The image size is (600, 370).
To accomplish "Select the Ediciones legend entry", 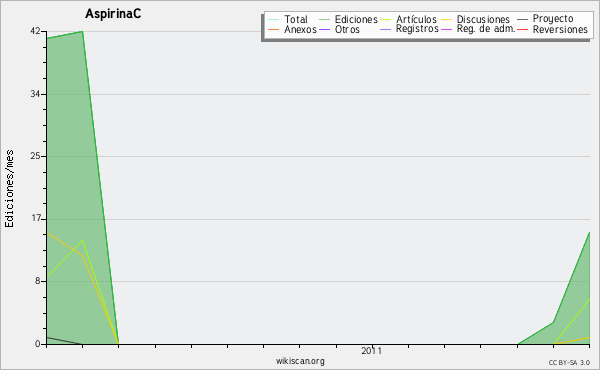I will [x=348, y=19].
